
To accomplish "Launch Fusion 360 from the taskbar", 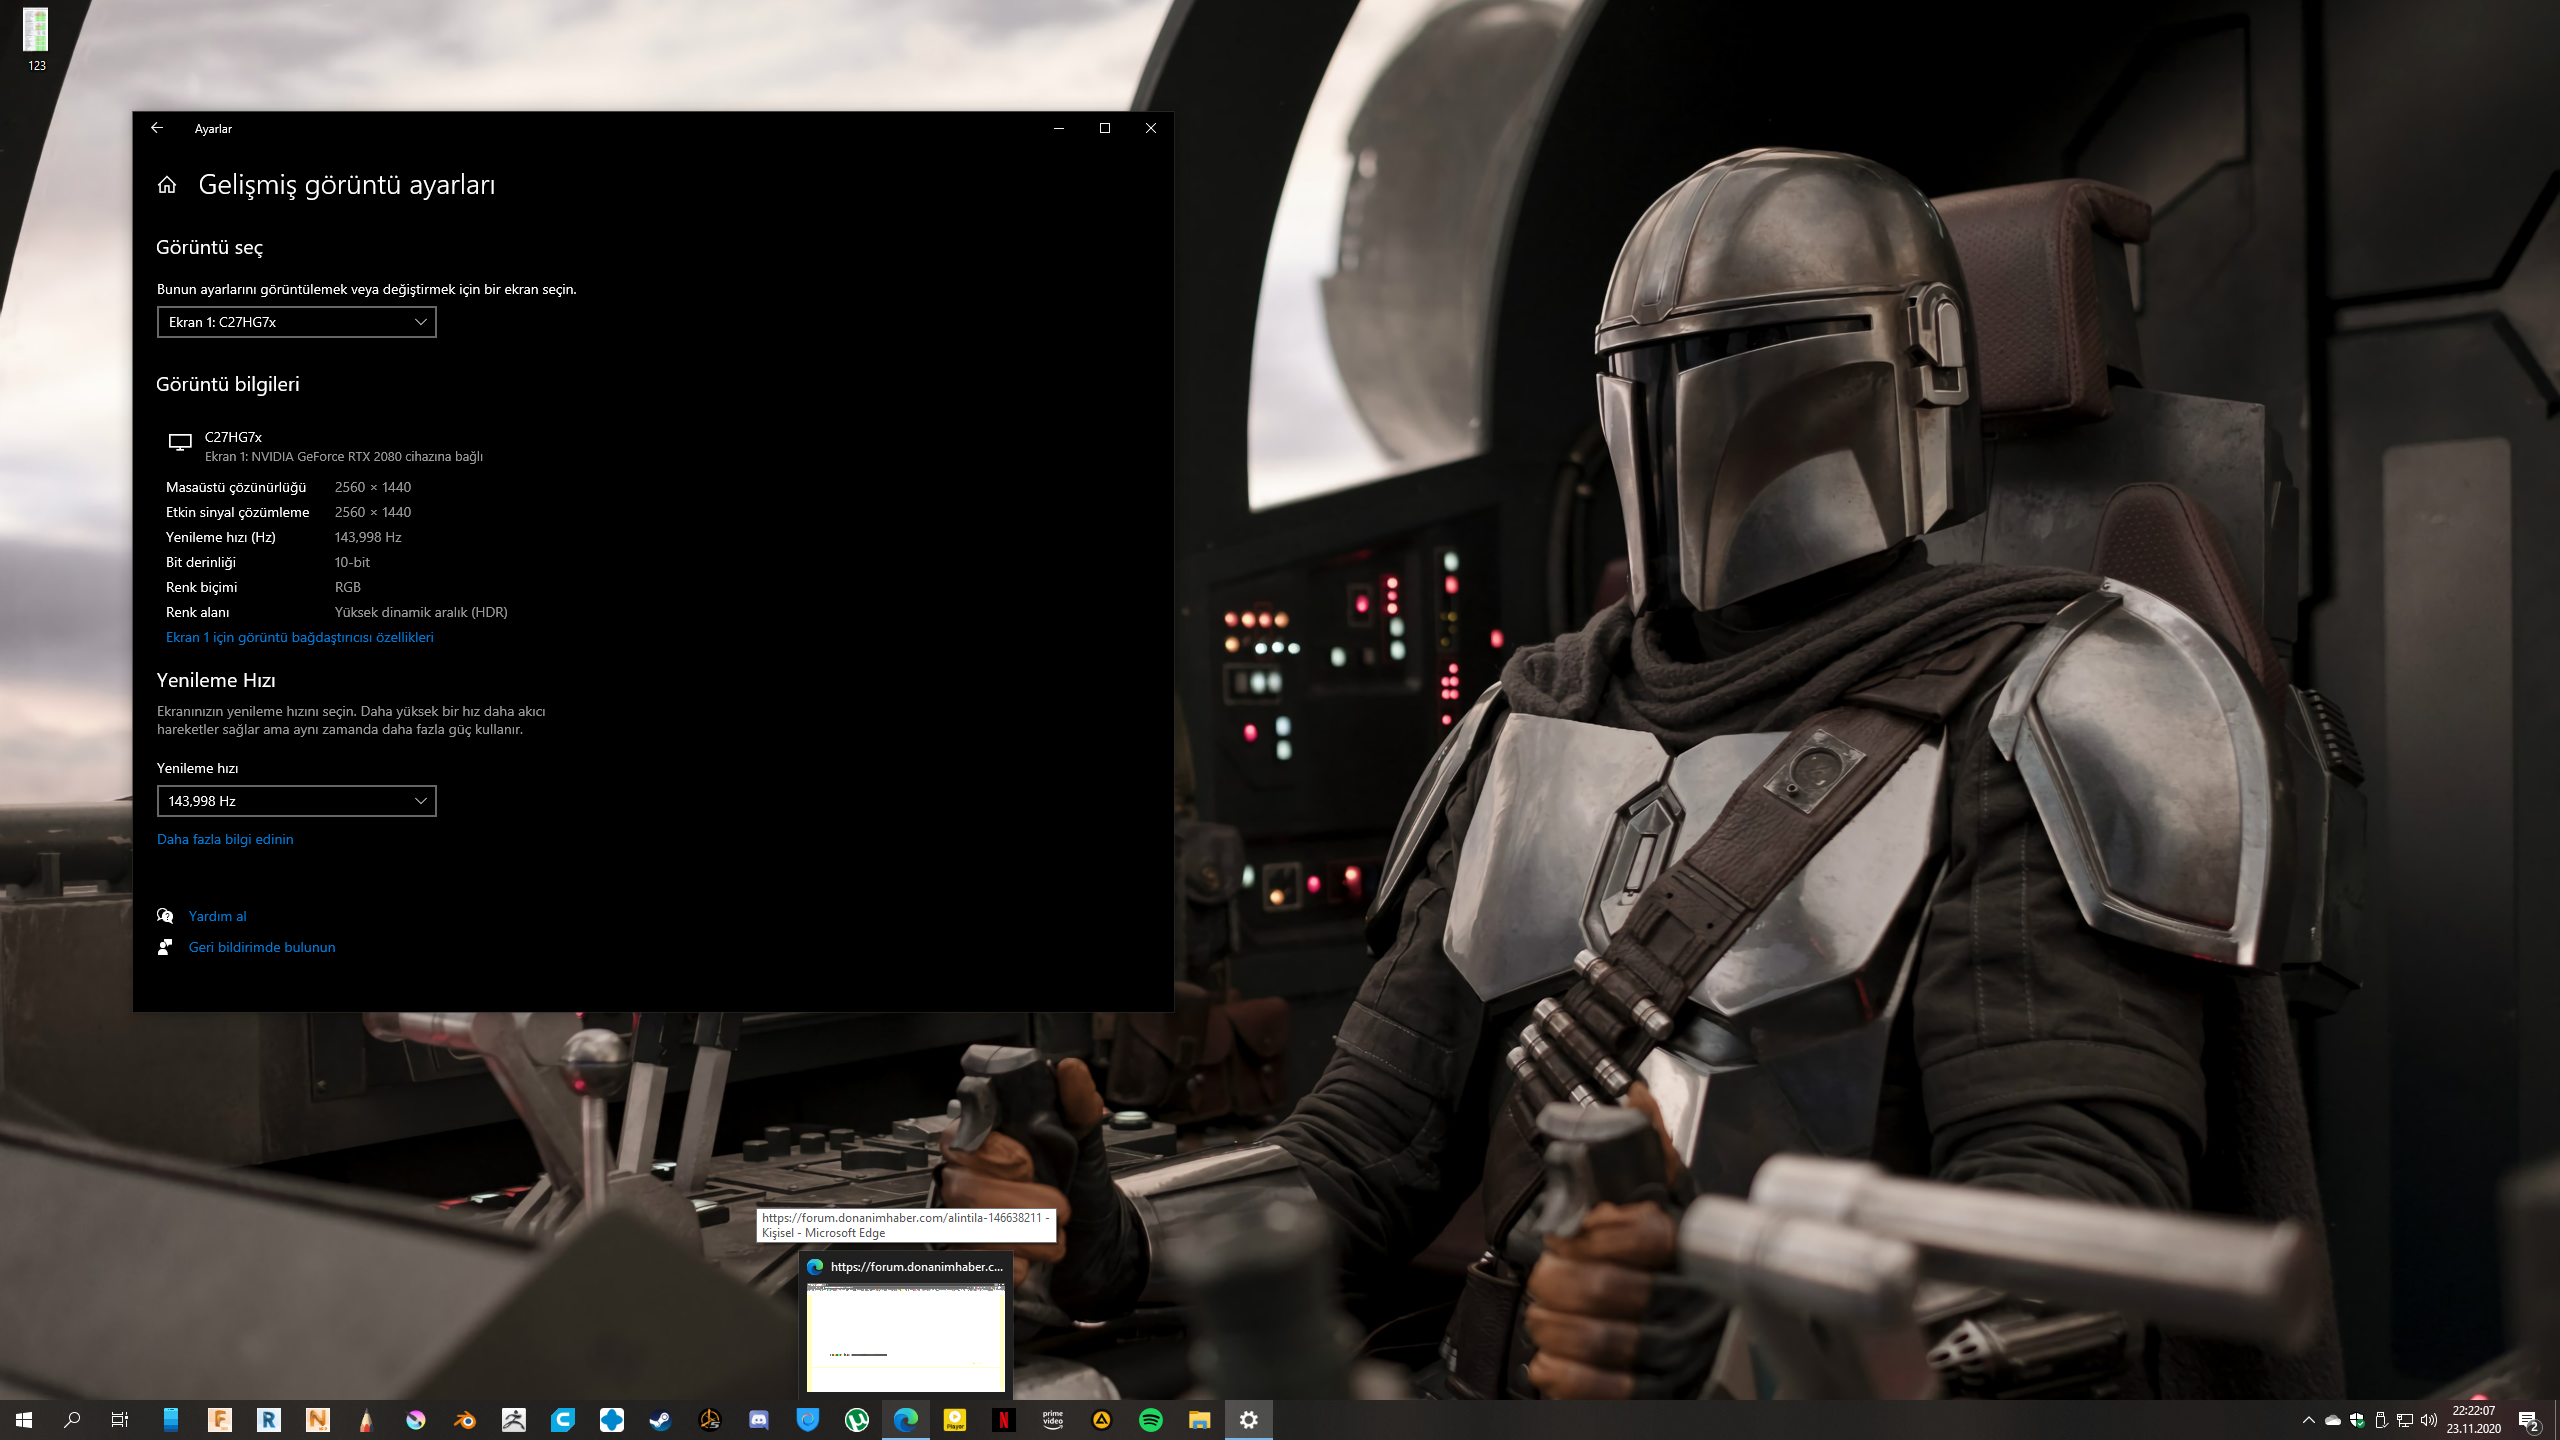I will pos(220,1420).
